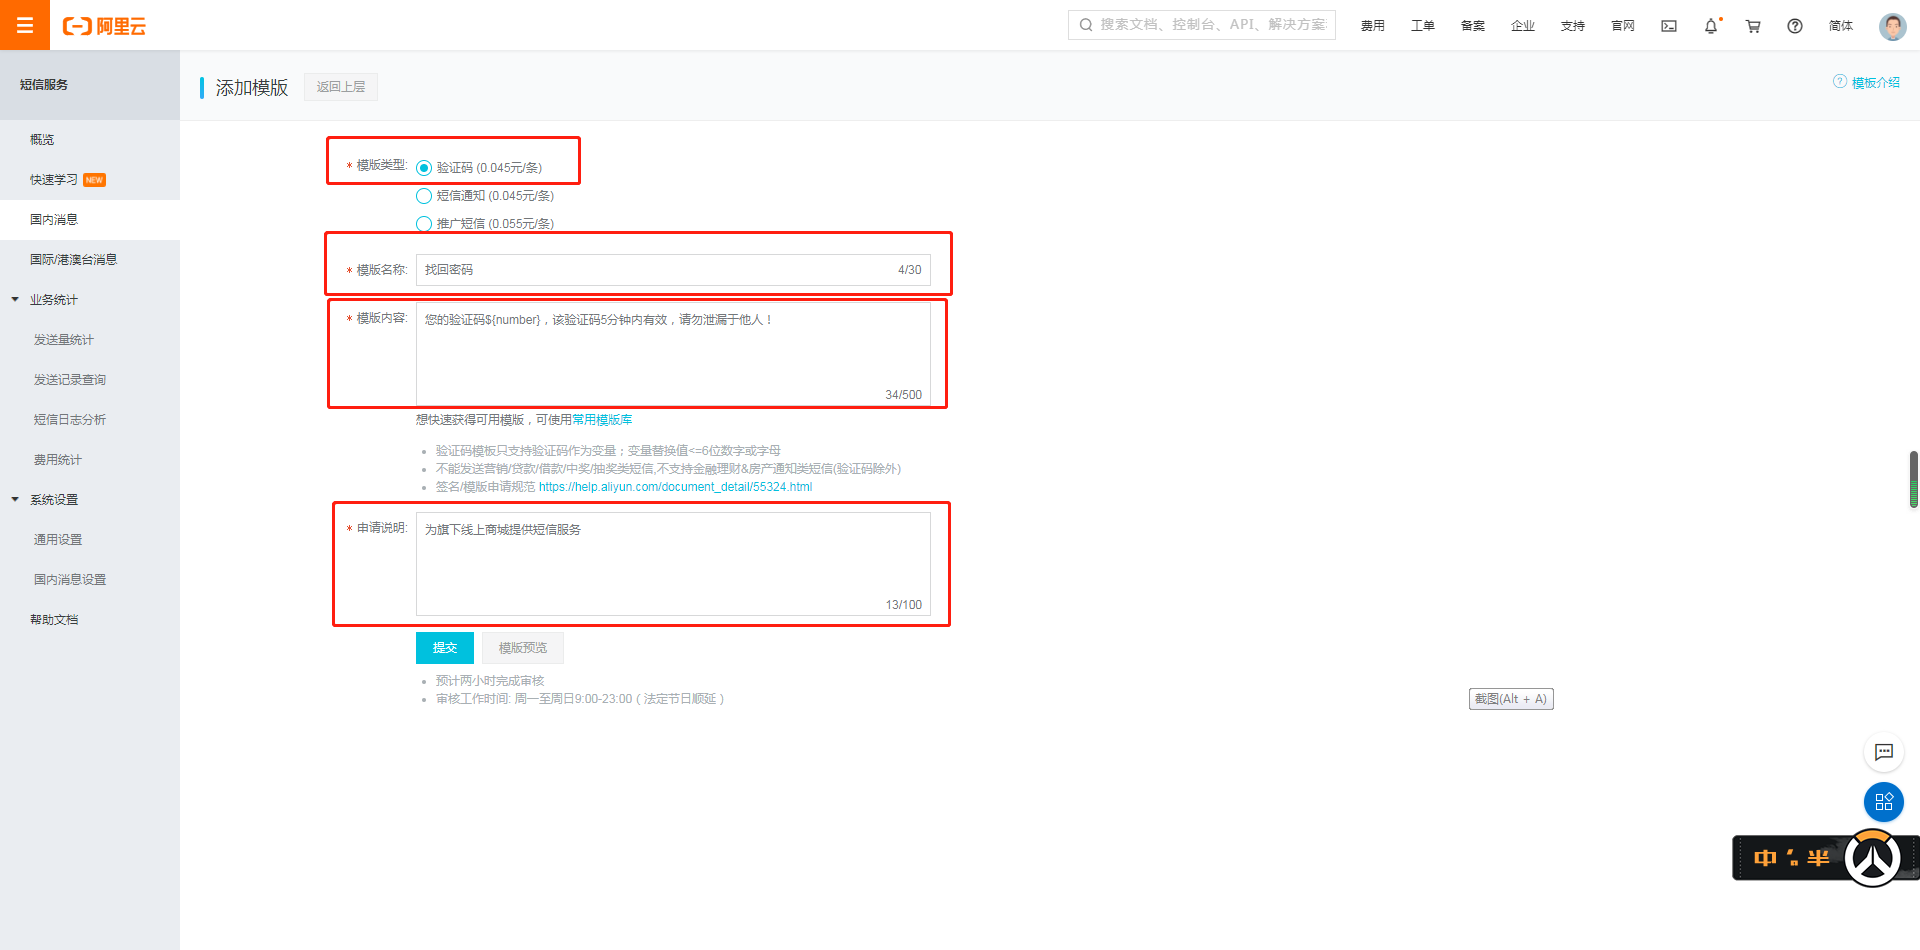This screenshot has height=950, width=1920.
Task: Open the chat feedback floating icon
Action: (1884, 752)
